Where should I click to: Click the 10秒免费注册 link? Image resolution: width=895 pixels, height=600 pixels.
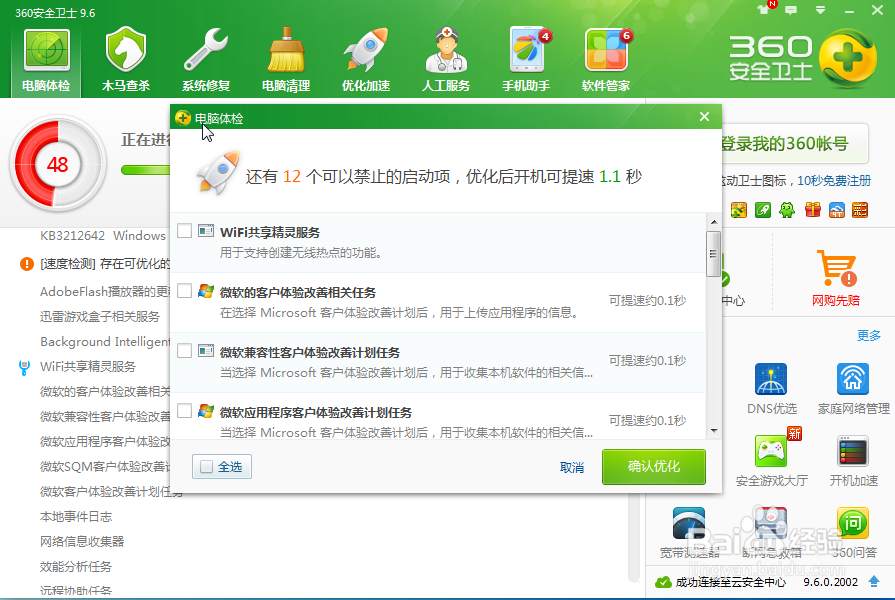[x=834, y=181]
